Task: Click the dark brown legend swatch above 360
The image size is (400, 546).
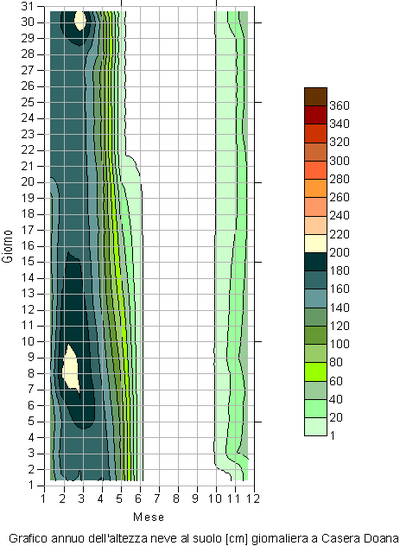Action: (x=315, y=96)
